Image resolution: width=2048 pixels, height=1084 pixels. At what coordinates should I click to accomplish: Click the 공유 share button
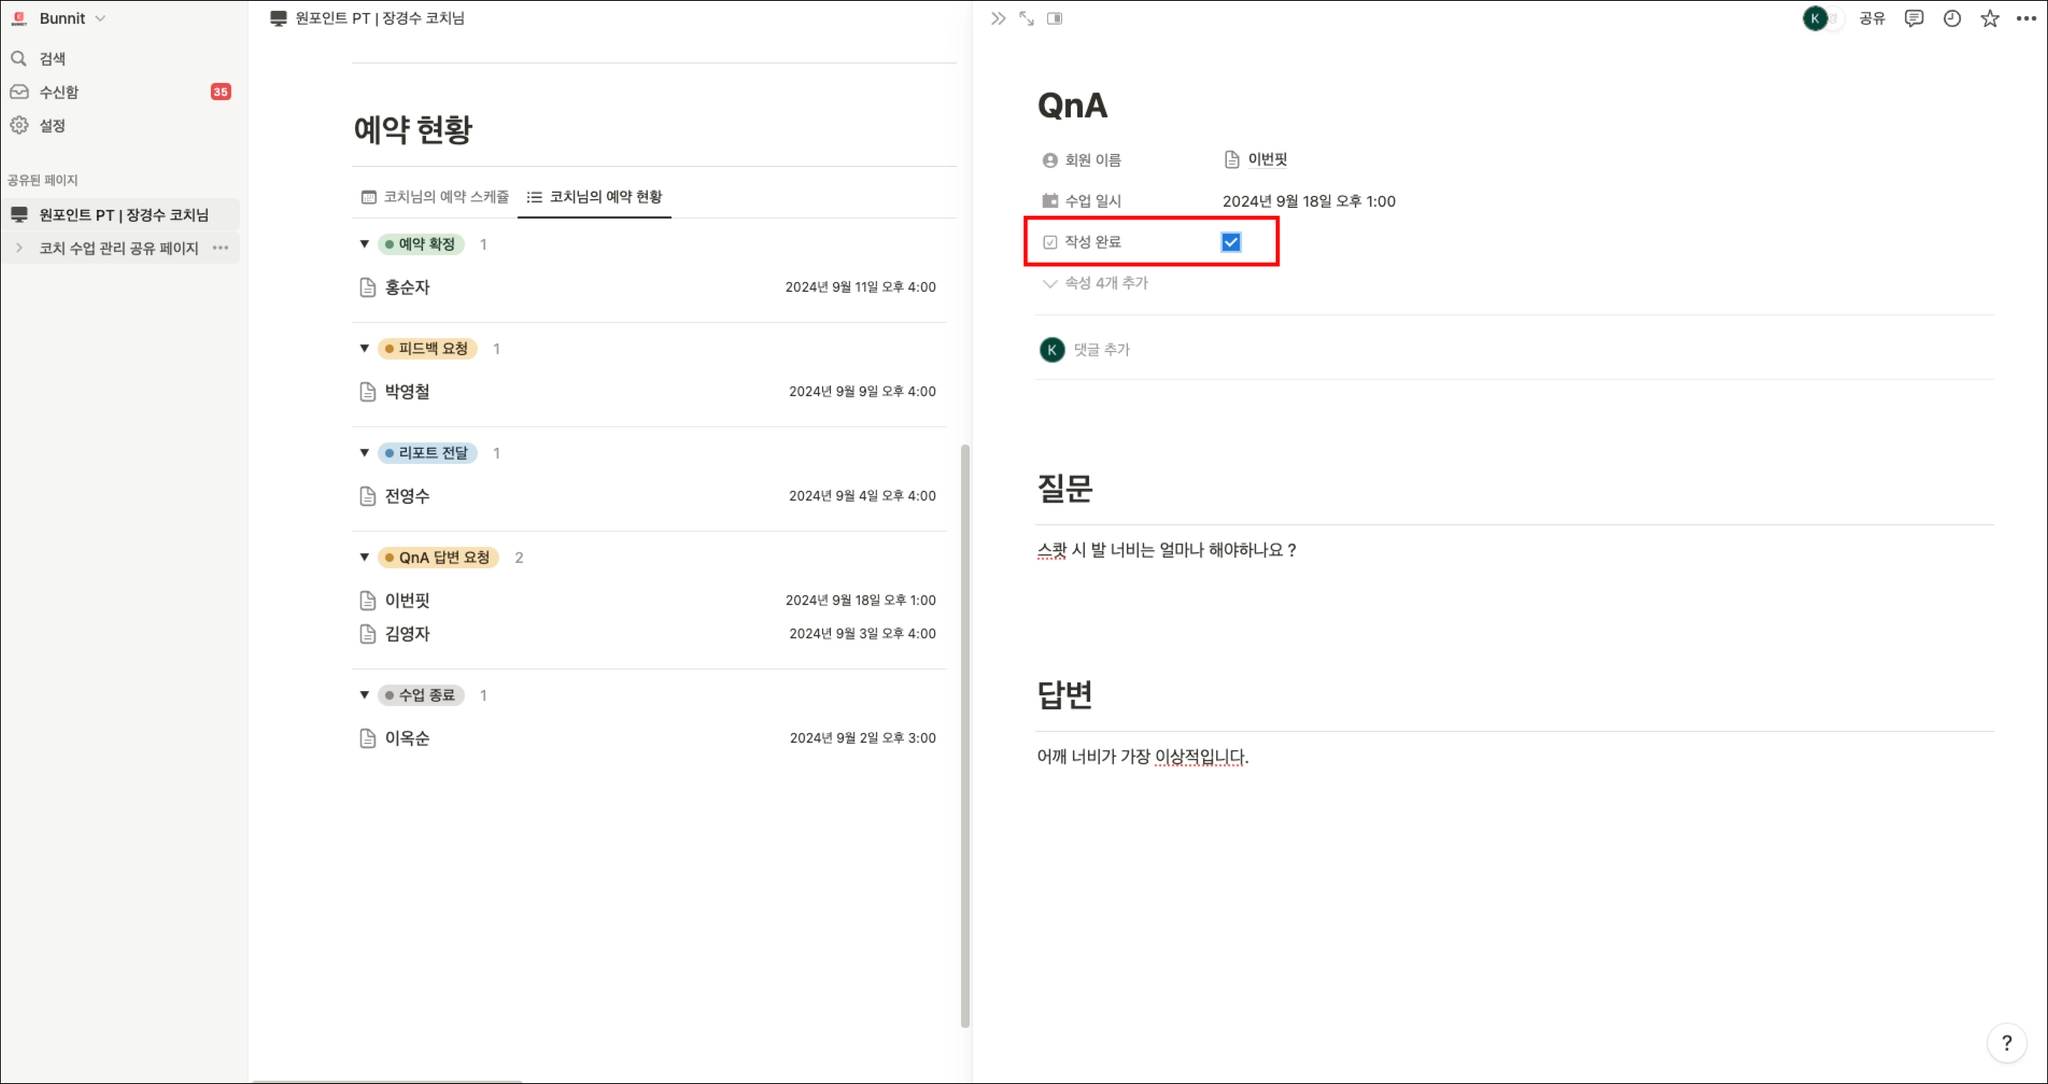(1871, 19)
